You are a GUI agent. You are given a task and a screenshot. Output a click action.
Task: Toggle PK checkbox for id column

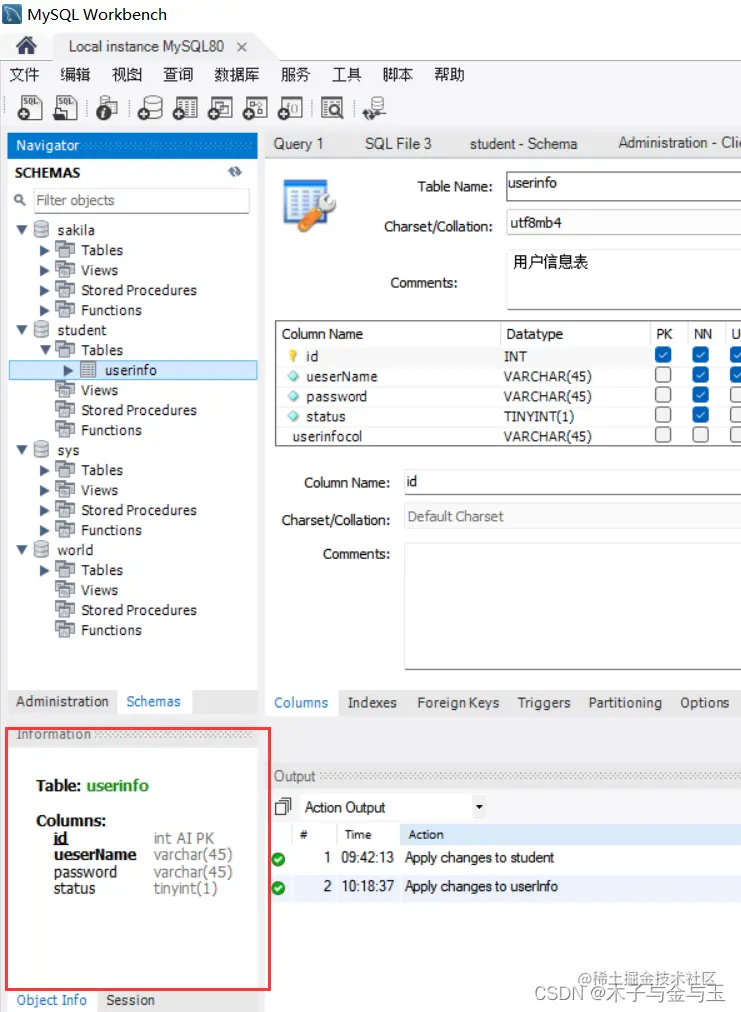pyautogui.click(x=663, y=355)
